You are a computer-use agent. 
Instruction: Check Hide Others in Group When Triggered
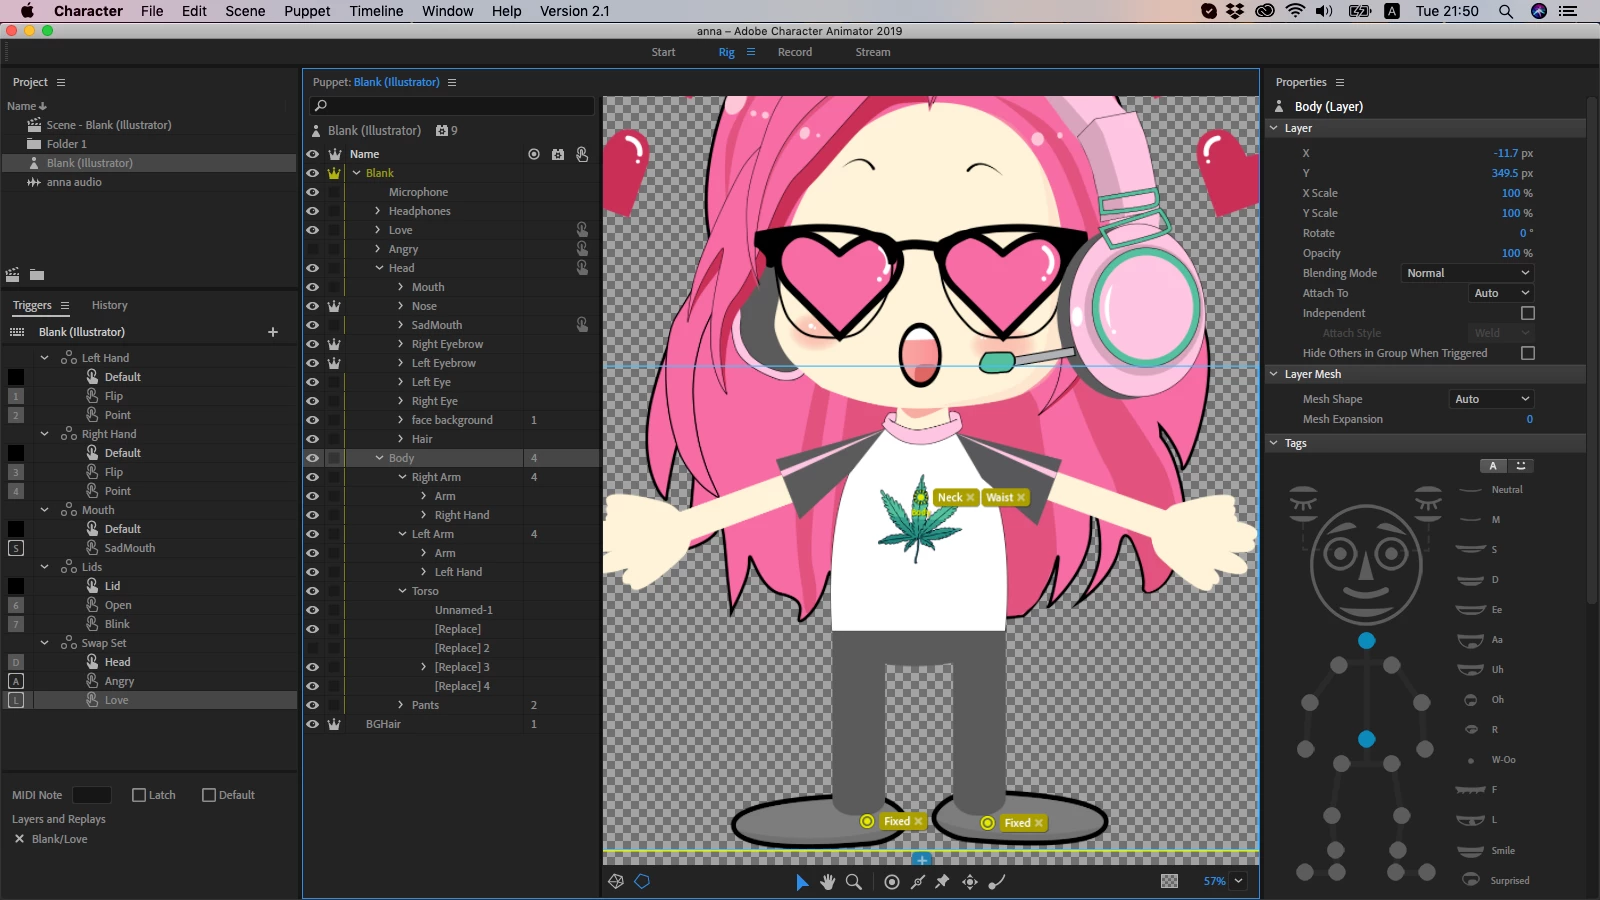pos(1527,353)
